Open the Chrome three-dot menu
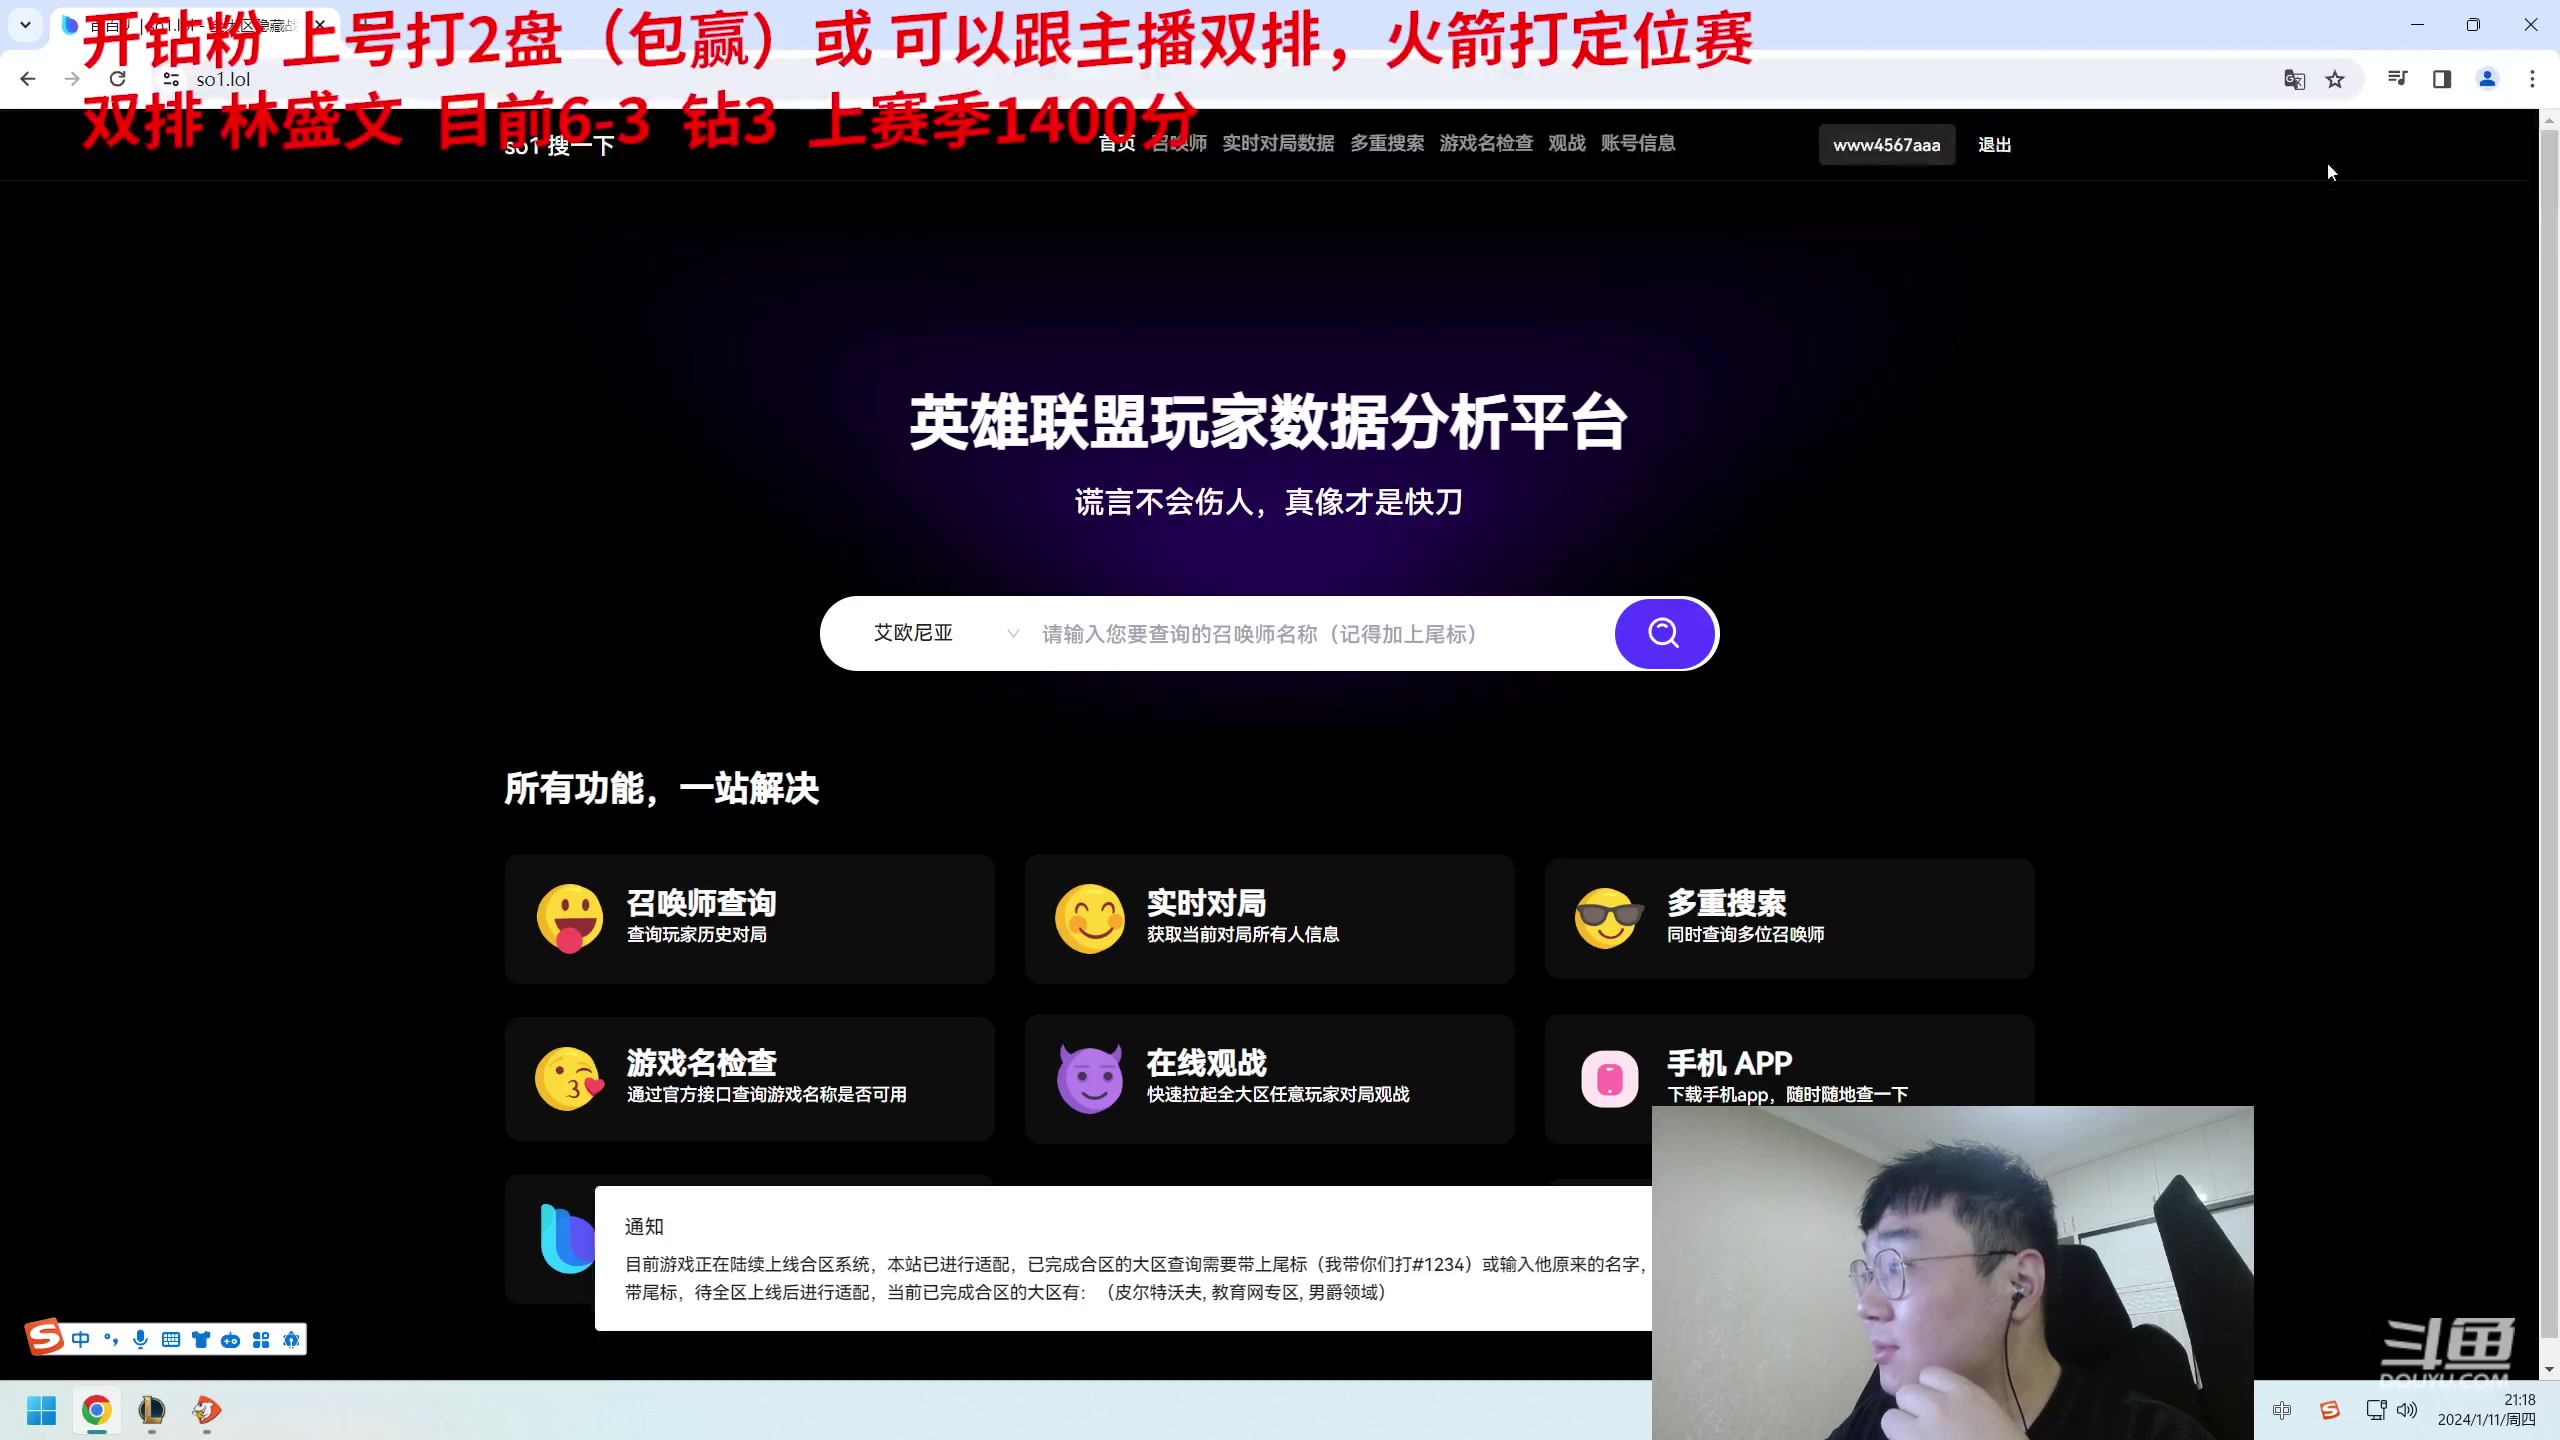The image size is (2560, 1440). [x=2532, y=79]
